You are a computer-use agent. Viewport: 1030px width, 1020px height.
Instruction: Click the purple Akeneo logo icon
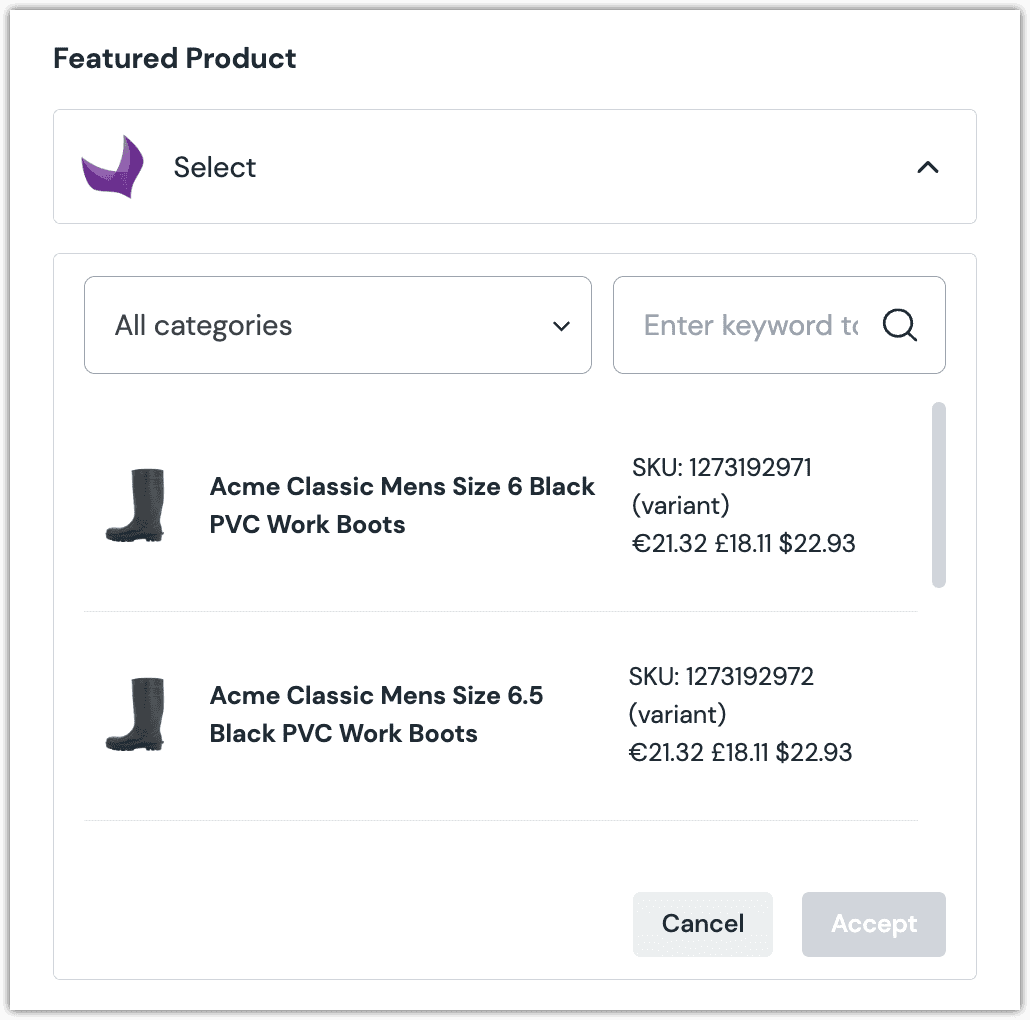[112, 166]
